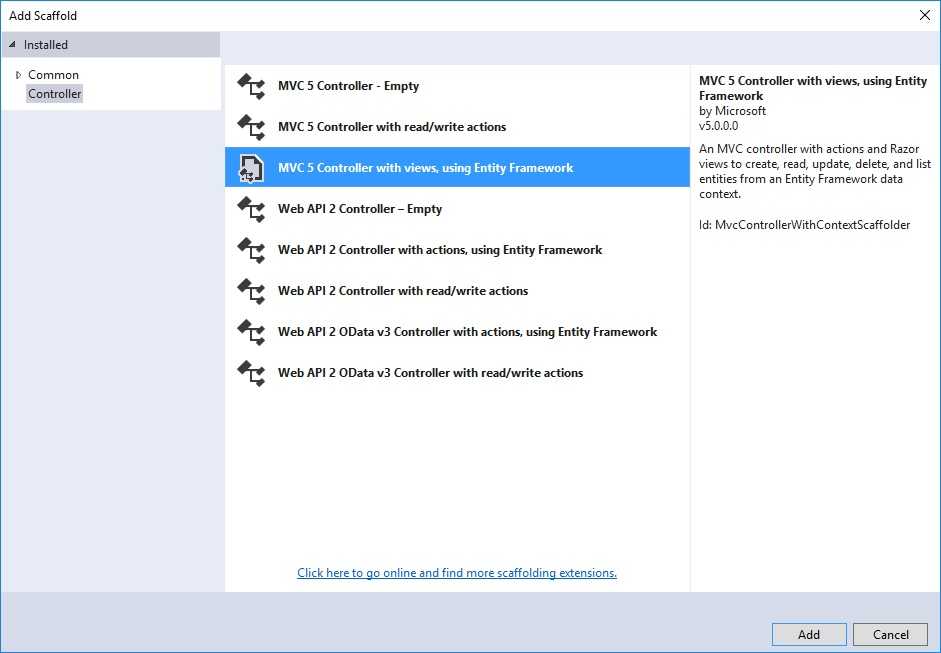Choose MVC 5 Controller with read/write actions
This screenshot has height=653, width=941.
point(457,127)
